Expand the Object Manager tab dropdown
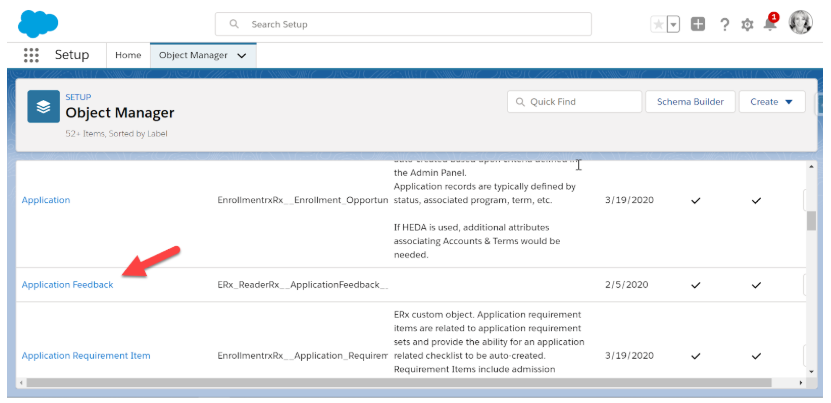831x403 pixels. (x=242, y=56)
